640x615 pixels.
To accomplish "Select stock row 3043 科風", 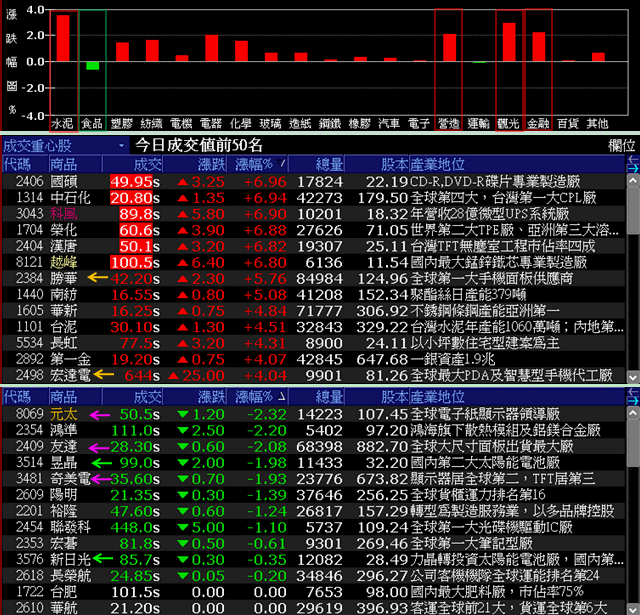I will point(313,213).
